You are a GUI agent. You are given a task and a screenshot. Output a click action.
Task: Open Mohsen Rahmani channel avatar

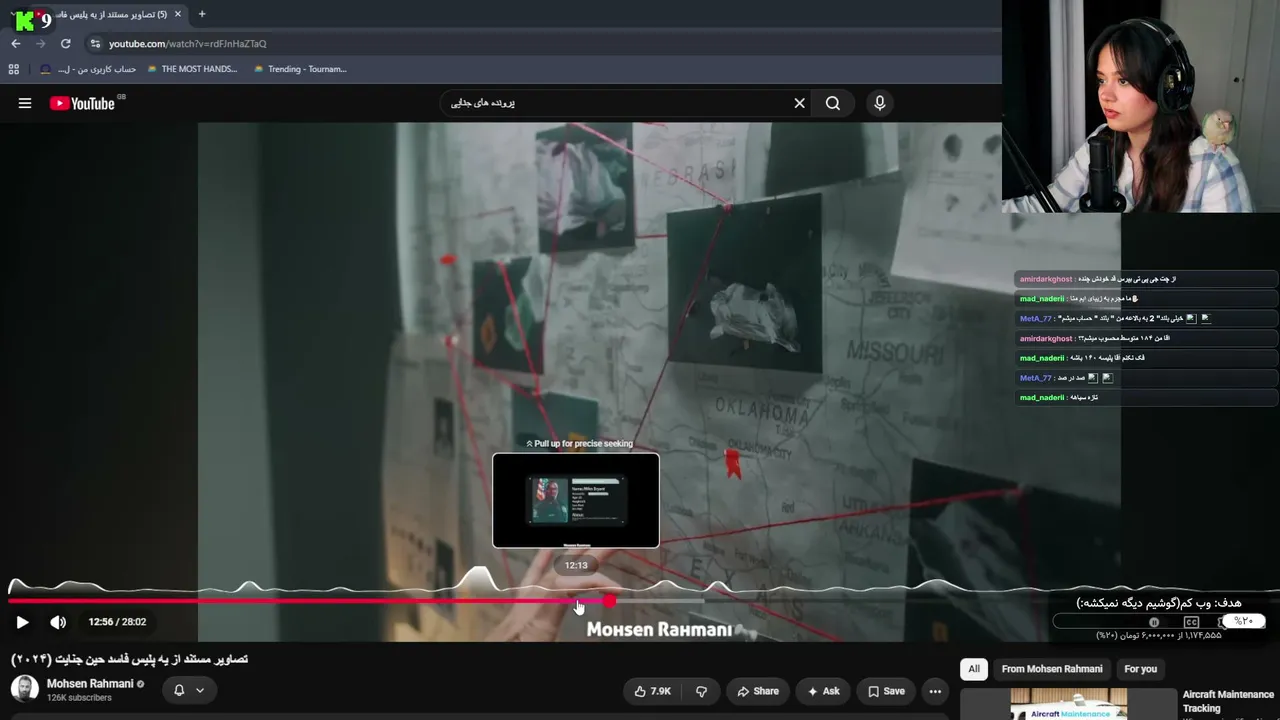coord(24,689)
